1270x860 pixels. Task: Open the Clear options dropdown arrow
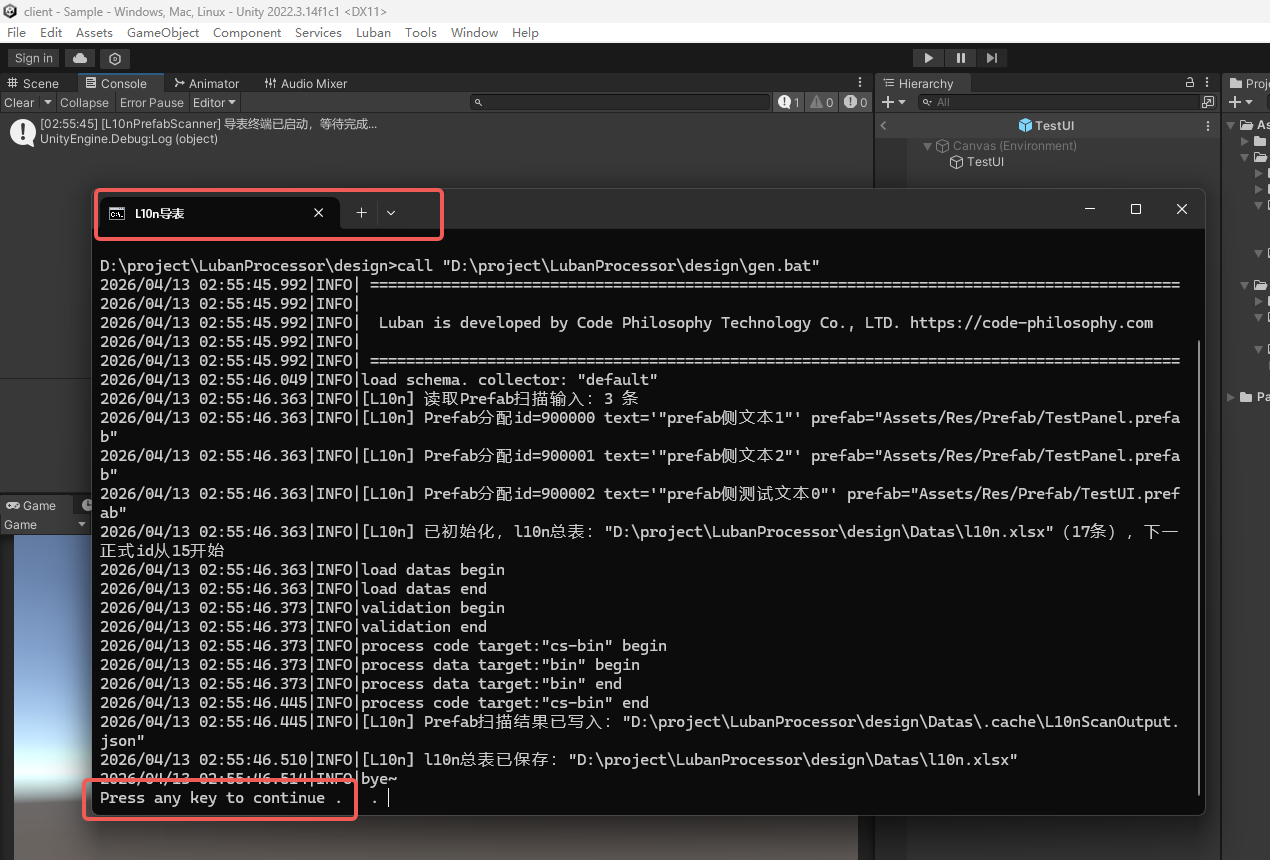47,102
